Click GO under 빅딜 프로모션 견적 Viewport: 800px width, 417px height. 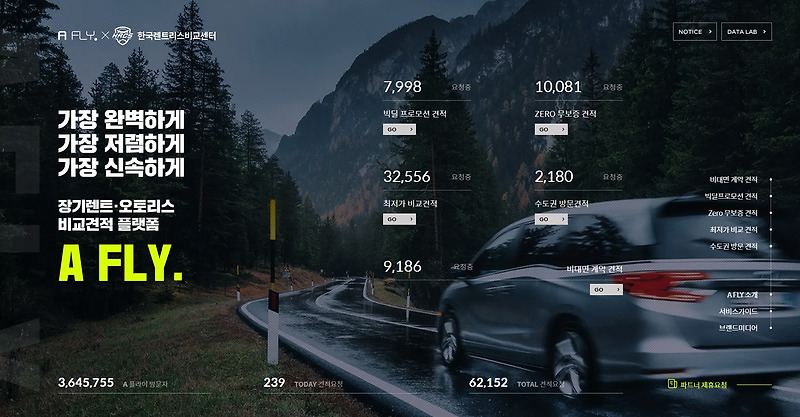point(399,130)
